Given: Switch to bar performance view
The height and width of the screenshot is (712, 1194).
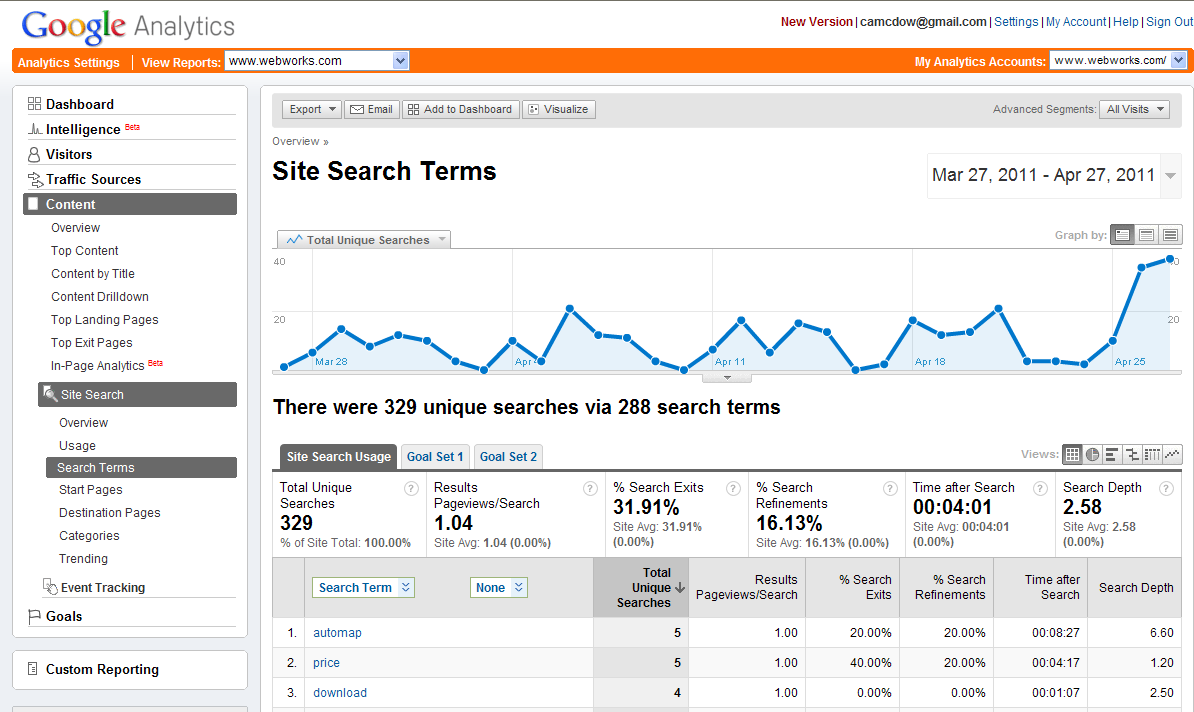Looking at the screenshot, I should pyautogui.click(x=1112, y=455).
